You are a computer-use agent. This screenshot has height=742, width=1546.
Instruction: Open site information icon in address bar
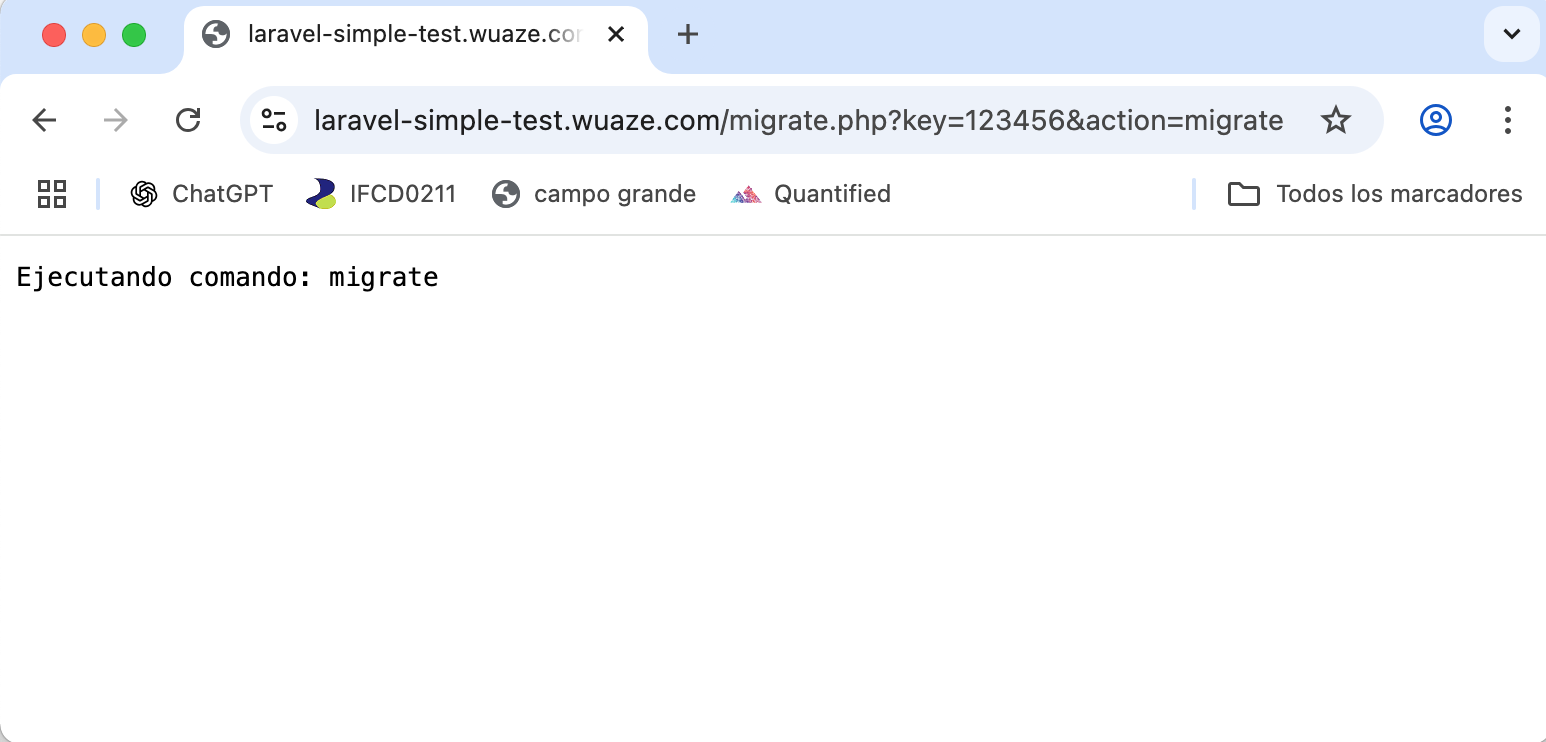(x=274, y=121)
